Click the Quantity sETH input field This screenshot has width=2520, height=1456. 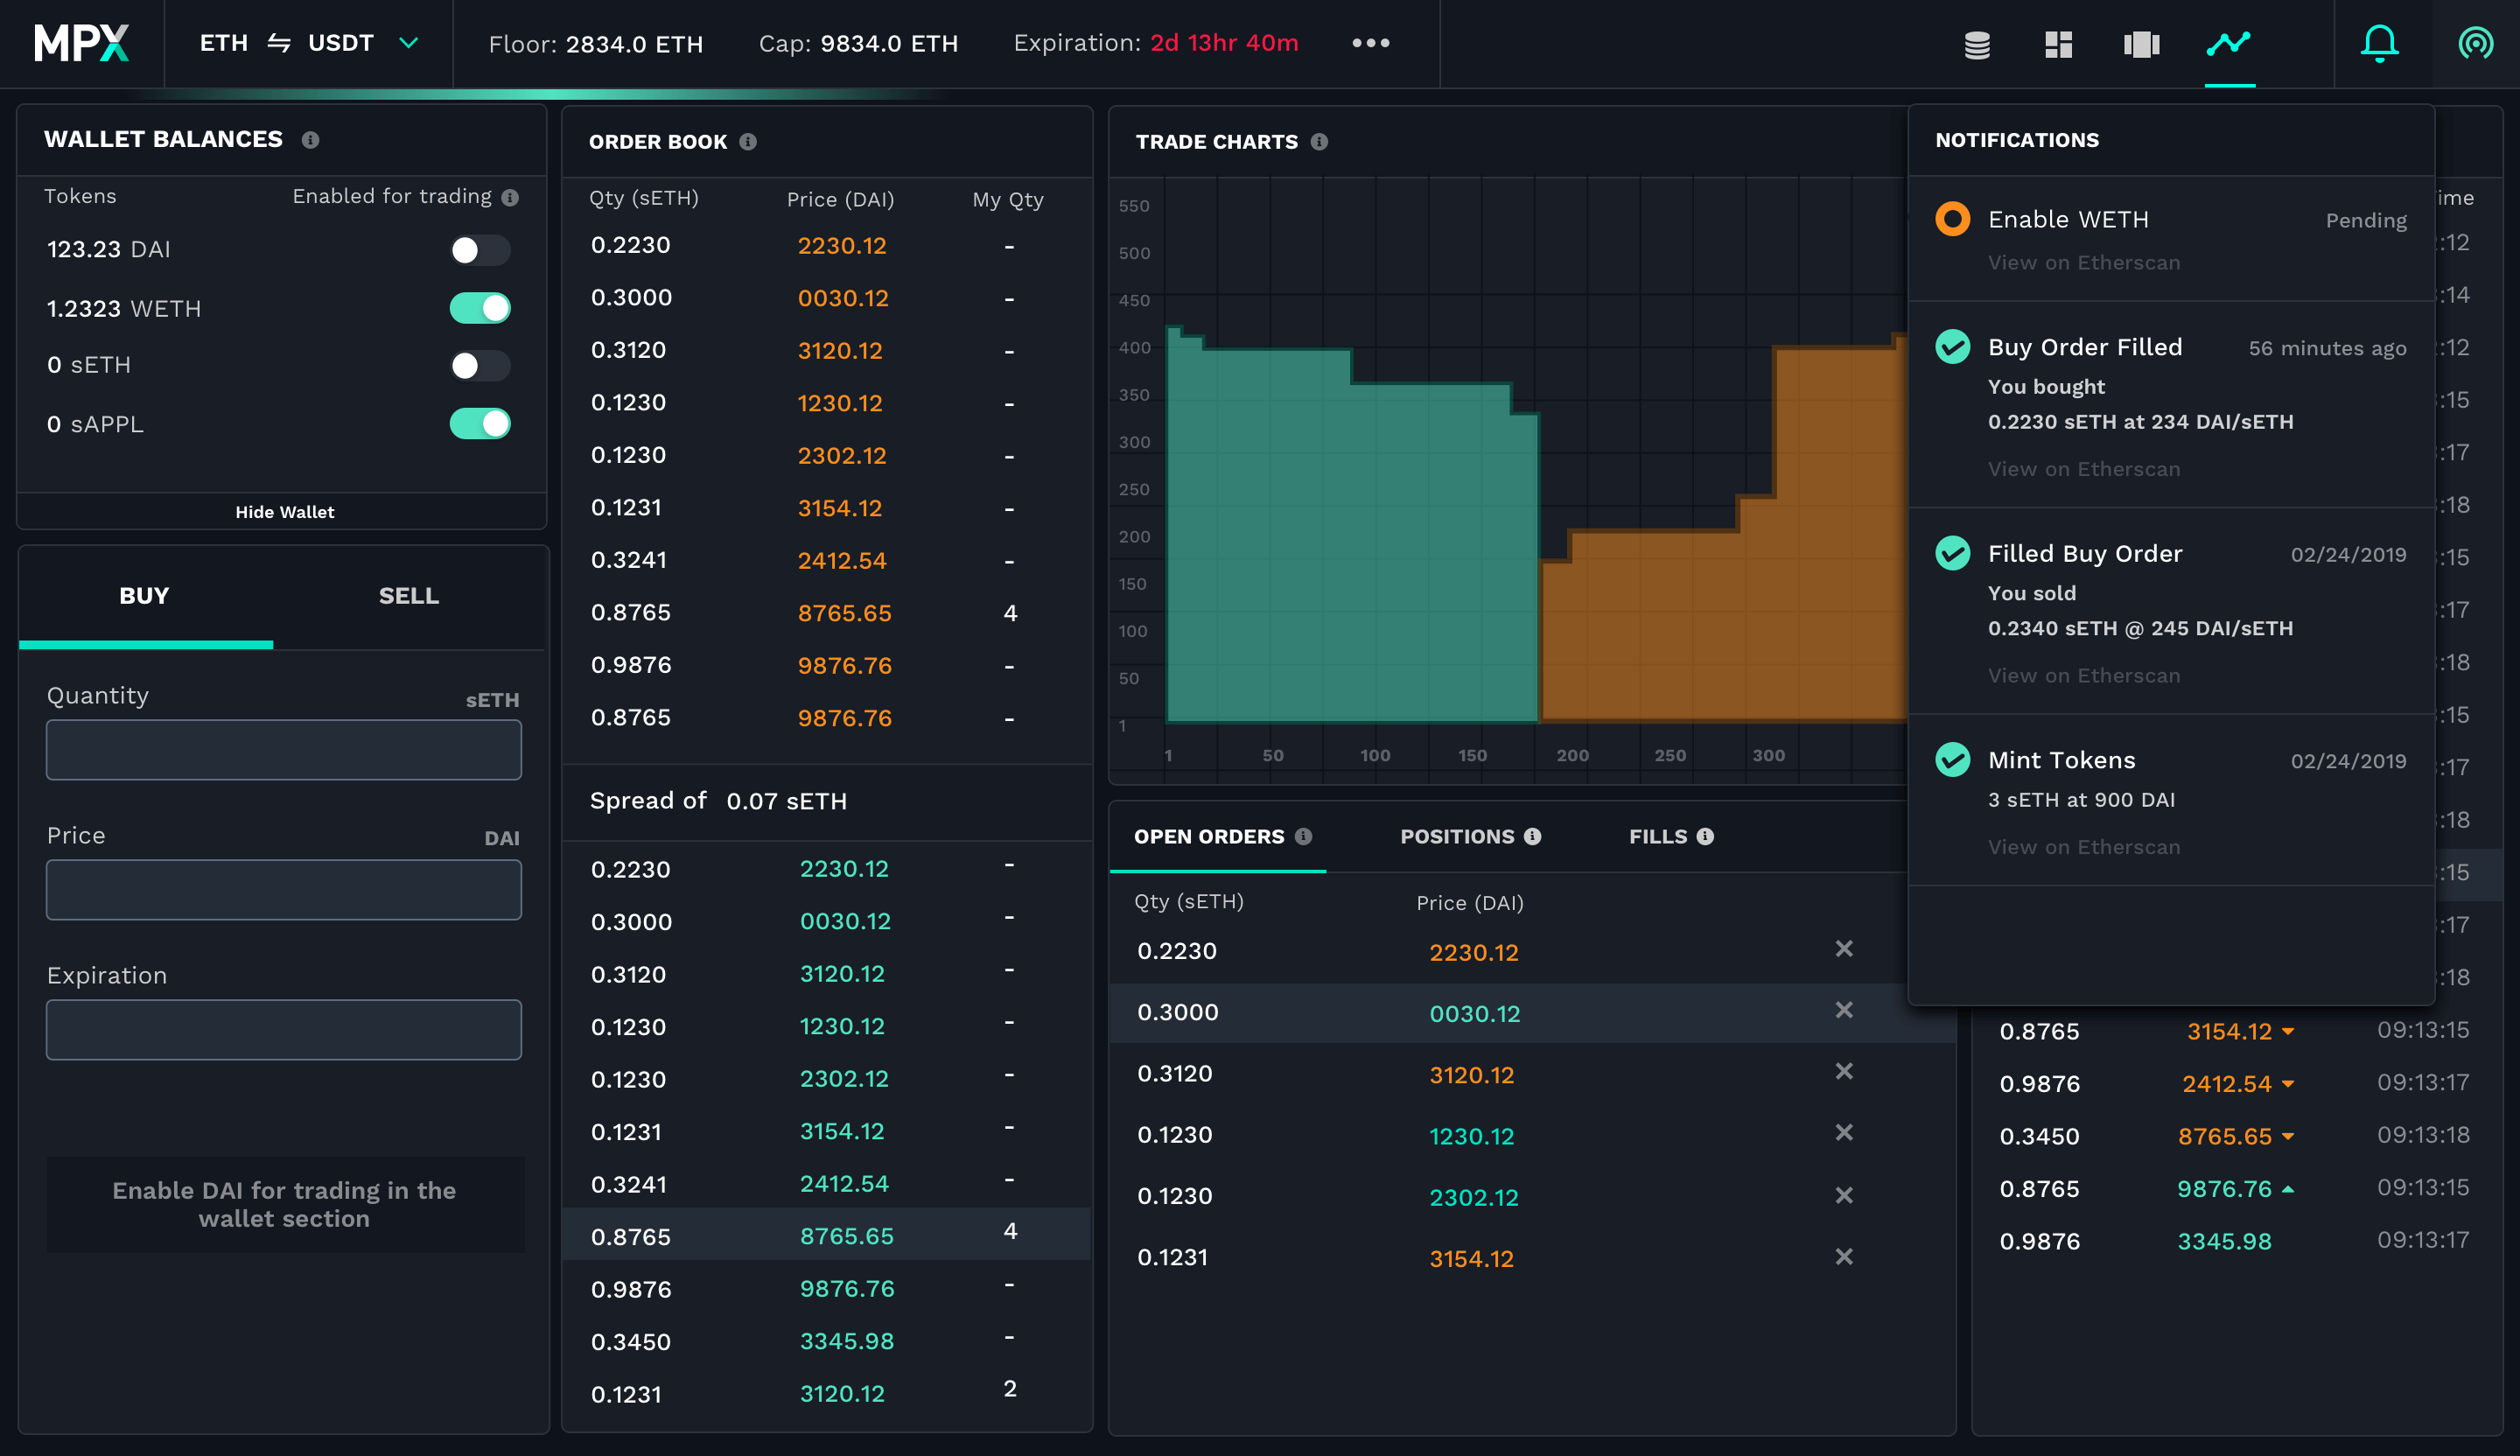(284, 750)
